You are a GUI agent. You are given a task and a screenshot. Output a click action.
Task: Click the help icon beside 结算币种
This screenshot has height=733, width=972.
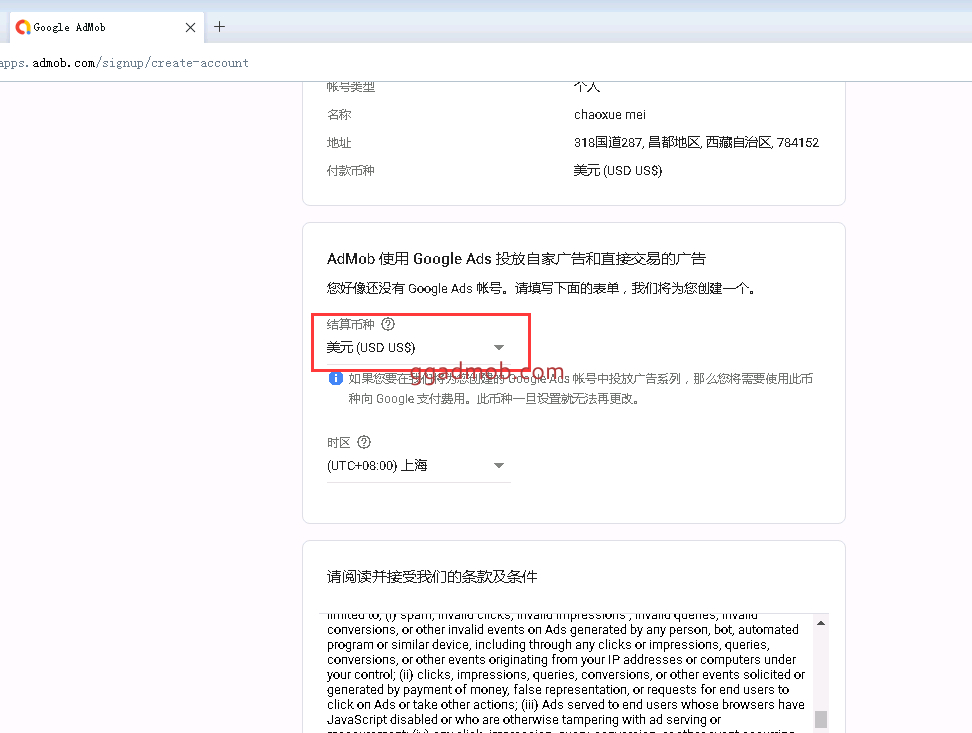pyautogui.click(x=388, y=324)
